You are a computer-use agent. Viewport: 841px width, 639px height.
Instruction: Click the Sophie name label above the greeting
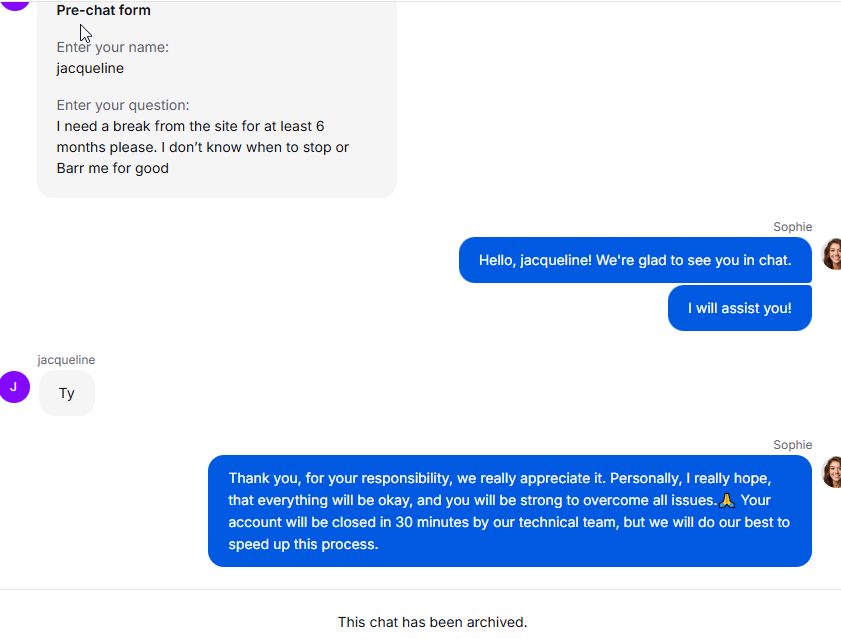792,227
